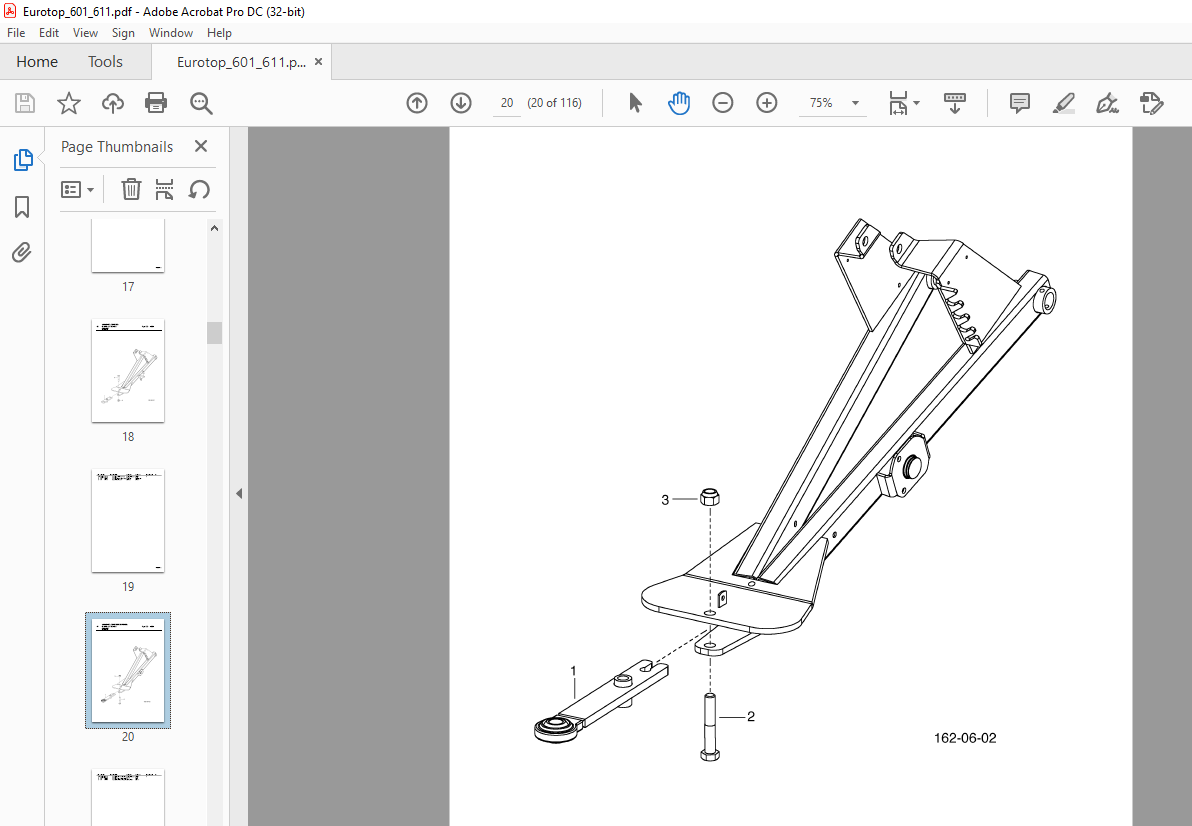Switch to the Home tab
The height and width of the screenshot is (826, 1192).
pyautogui.click(x=36, y=62)
